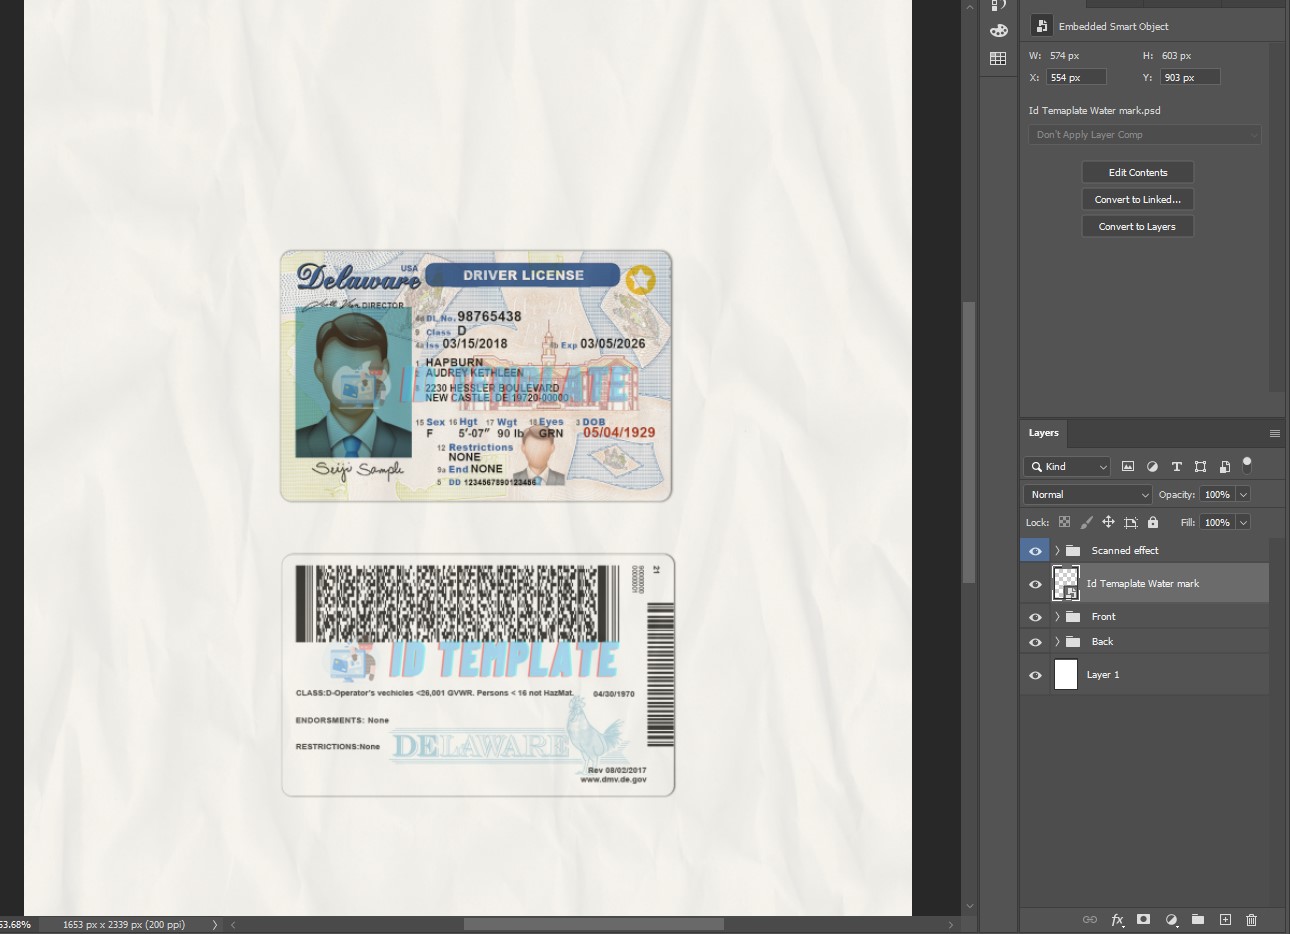
Task: Expand the Front group
Action: click(1057, 617)
